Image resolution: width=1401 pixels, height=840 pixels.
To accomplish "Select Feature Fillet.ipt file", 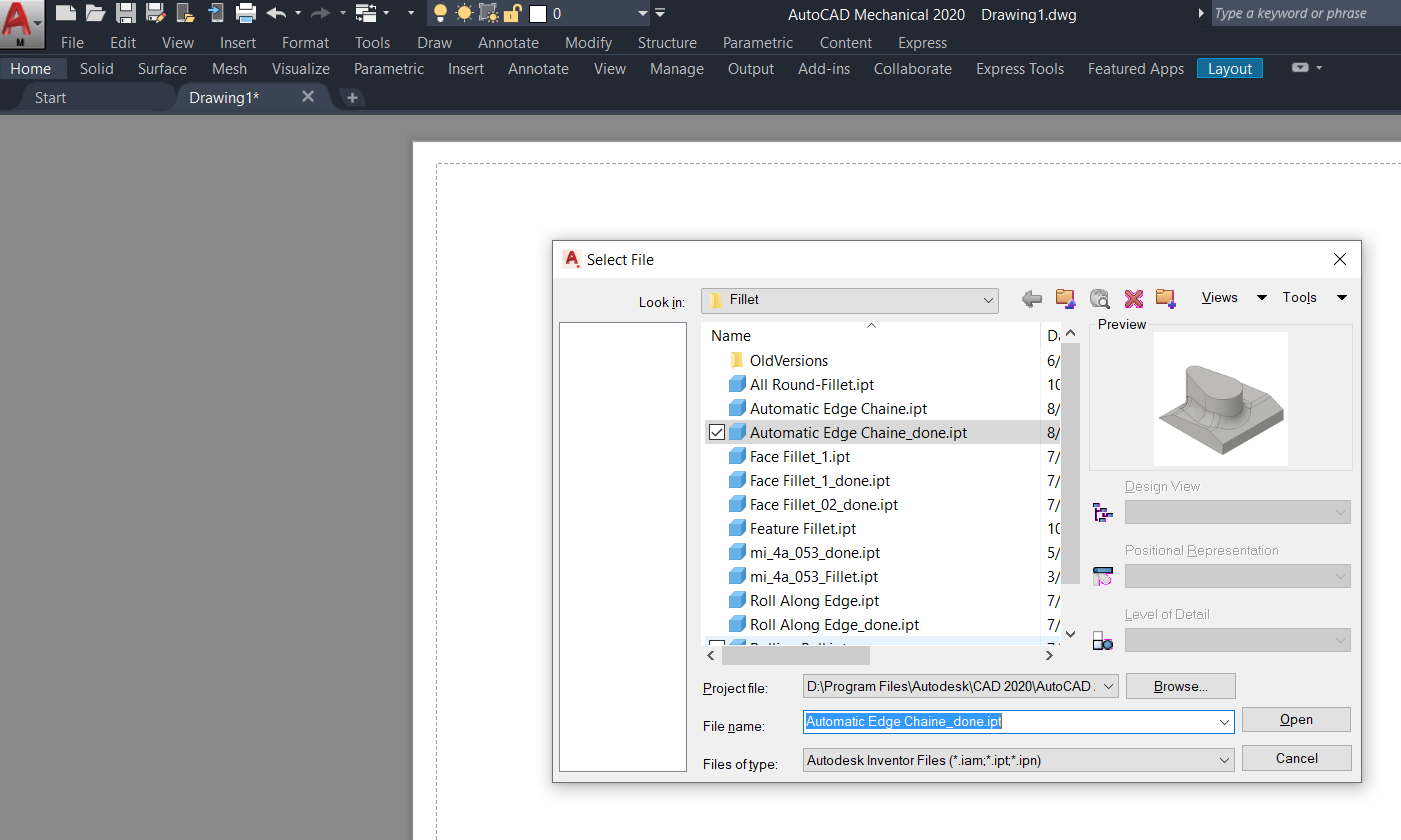I will click(x=803, y=529).
